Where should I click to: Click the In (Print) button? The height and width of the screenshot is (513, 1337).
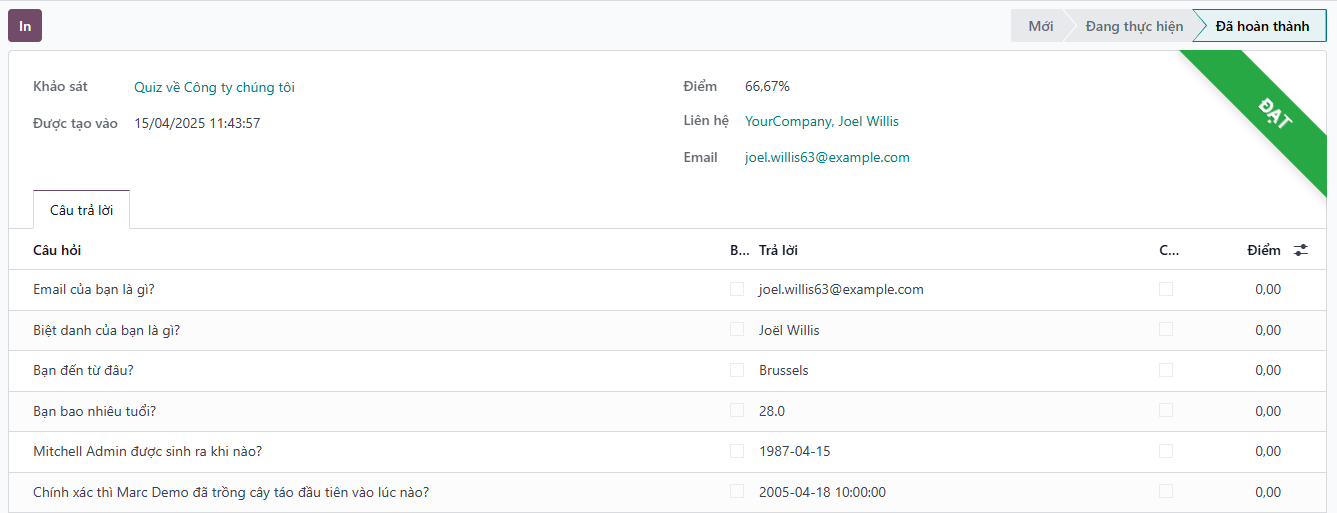25,26
